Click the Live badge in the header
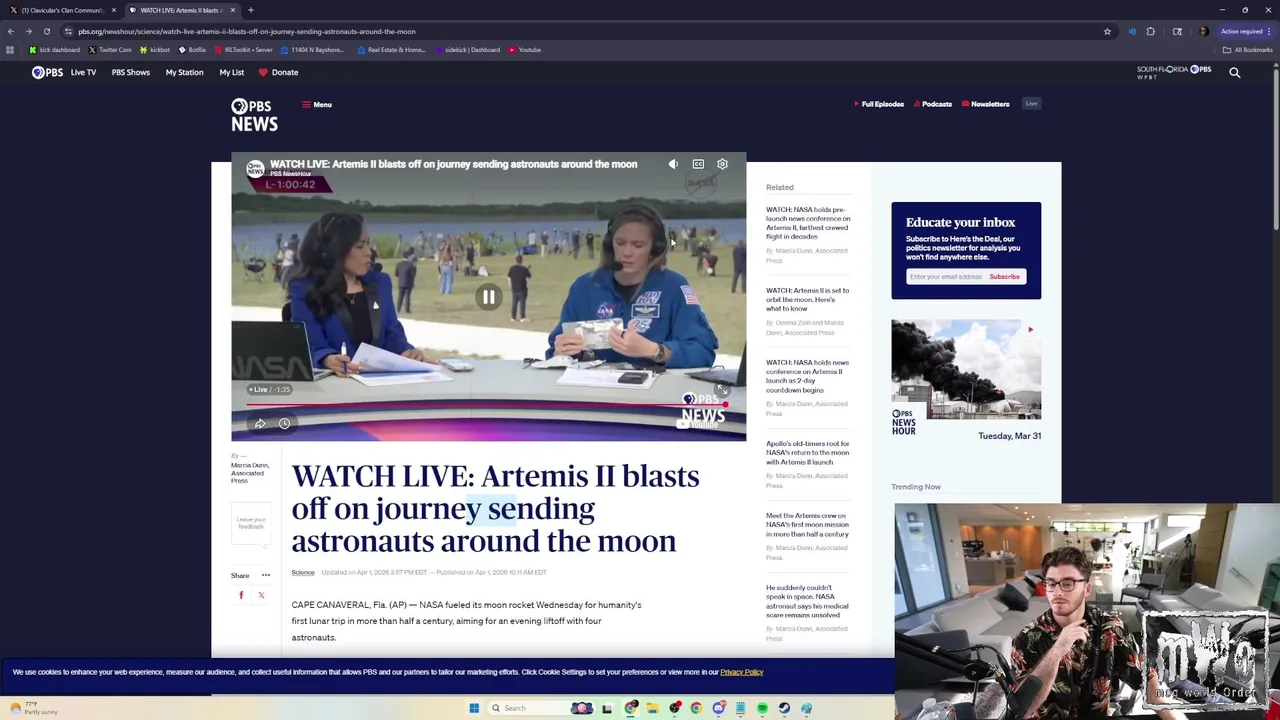1280x720 pixels. [x=1031, y=104]
